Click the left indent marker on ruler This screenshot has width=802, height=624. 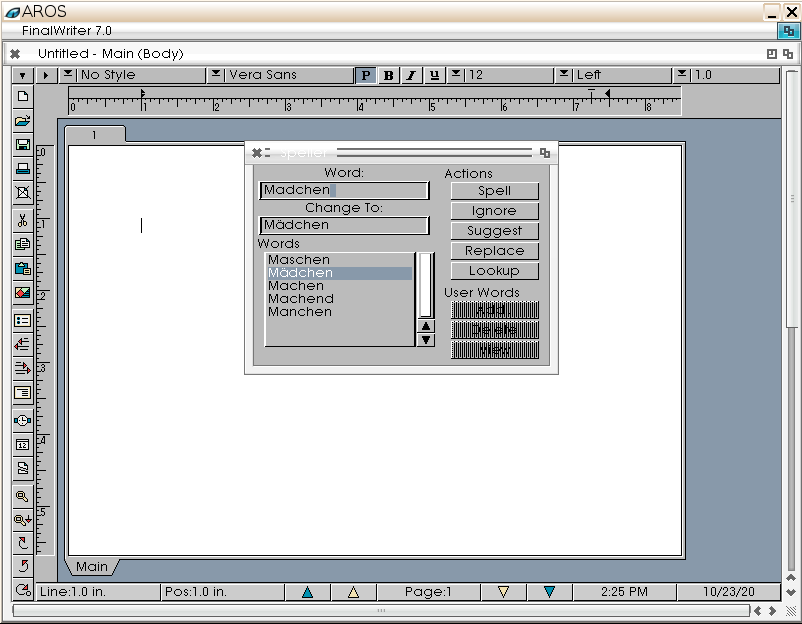pos(143,94)
